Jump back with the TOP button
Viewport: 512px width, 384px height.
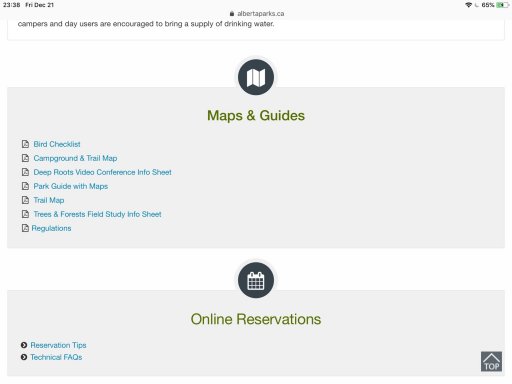491,362
